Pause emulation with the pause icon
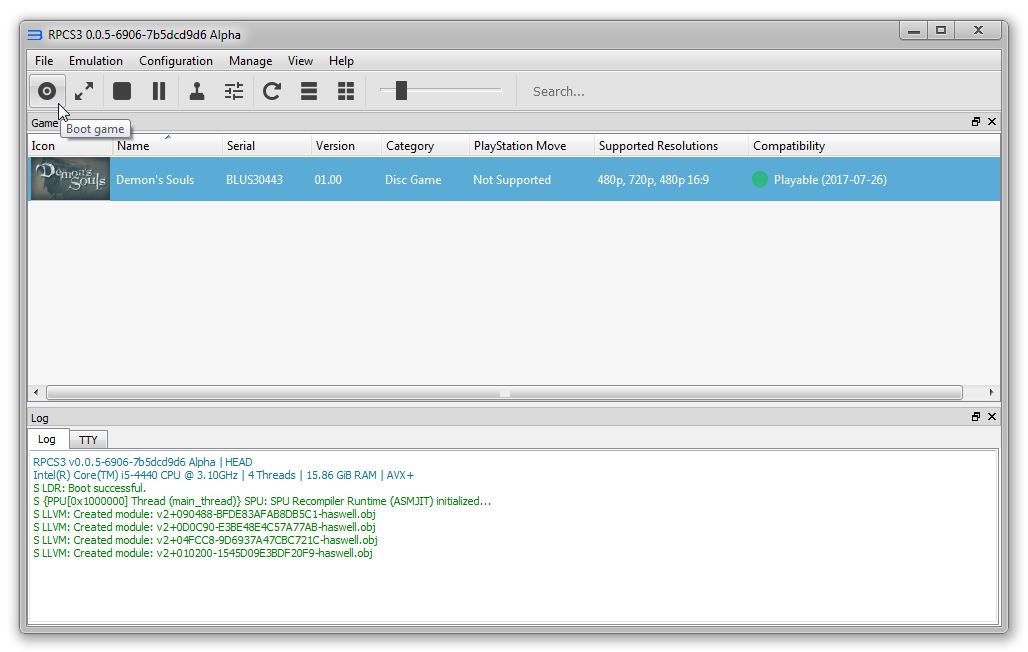Viewport: 1028px width, 652px height. 159,91
